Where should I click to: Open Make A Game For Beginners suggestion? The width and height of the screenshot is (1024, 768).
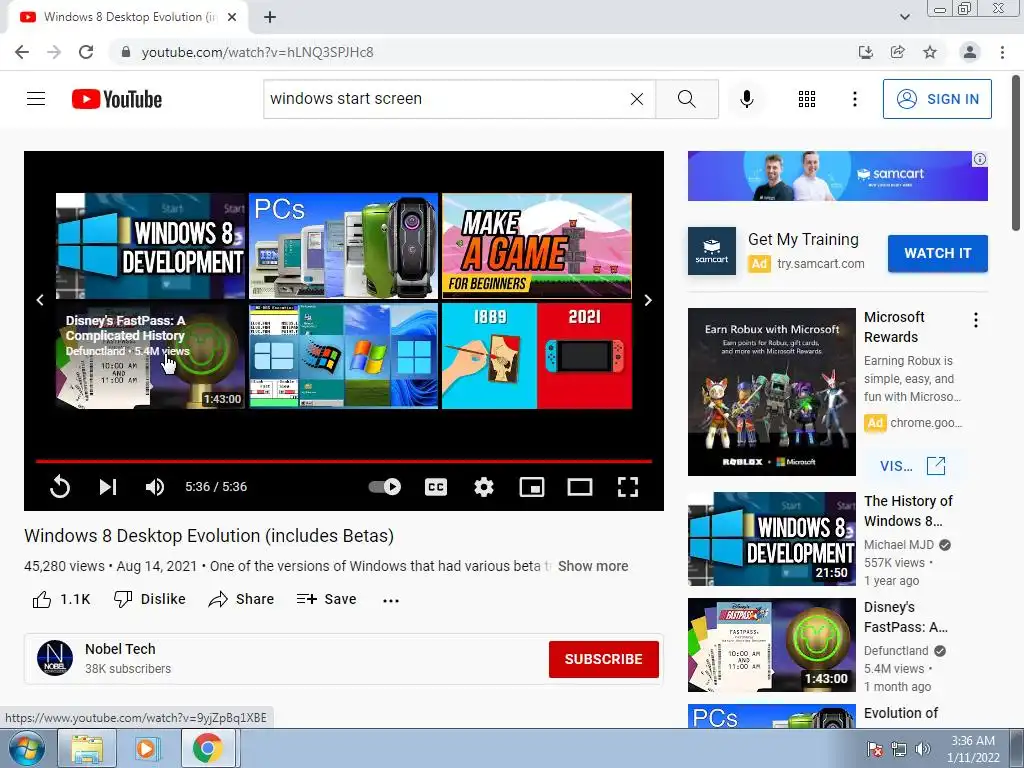point(537,246)
